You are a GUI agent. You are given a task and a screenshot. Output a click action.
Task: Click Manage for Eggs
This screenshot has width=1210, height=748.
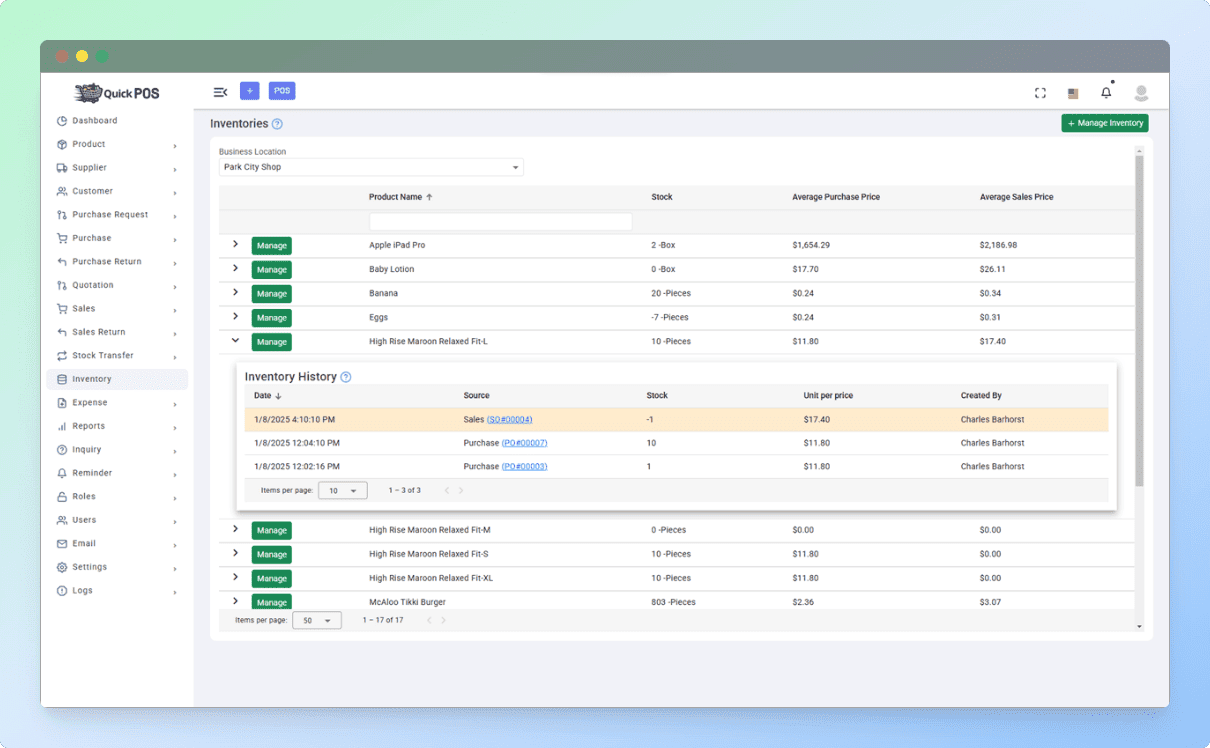coord(271,318)
